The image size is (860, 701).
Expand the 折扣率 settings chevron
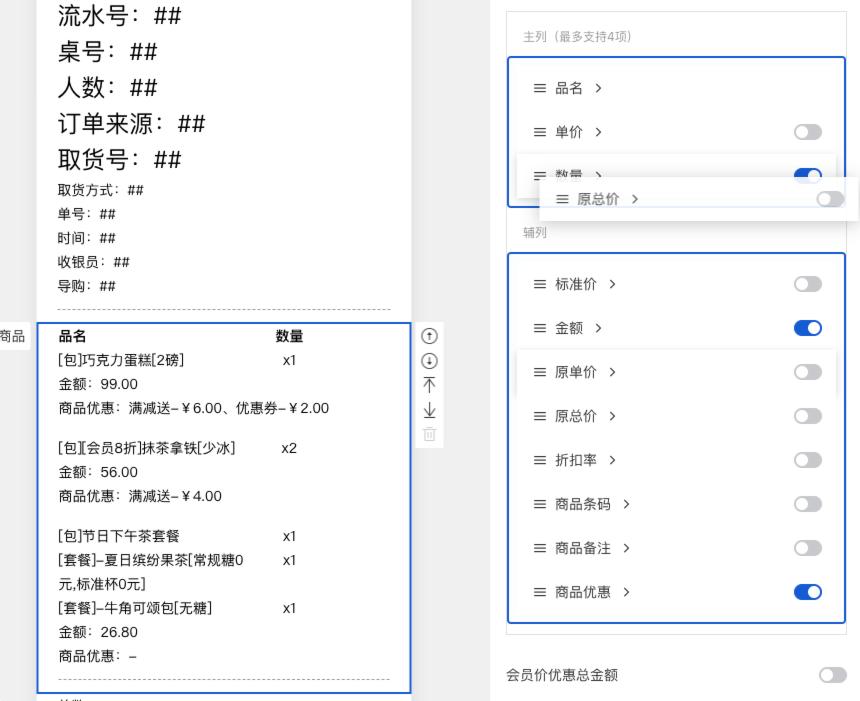pos(612,460)
